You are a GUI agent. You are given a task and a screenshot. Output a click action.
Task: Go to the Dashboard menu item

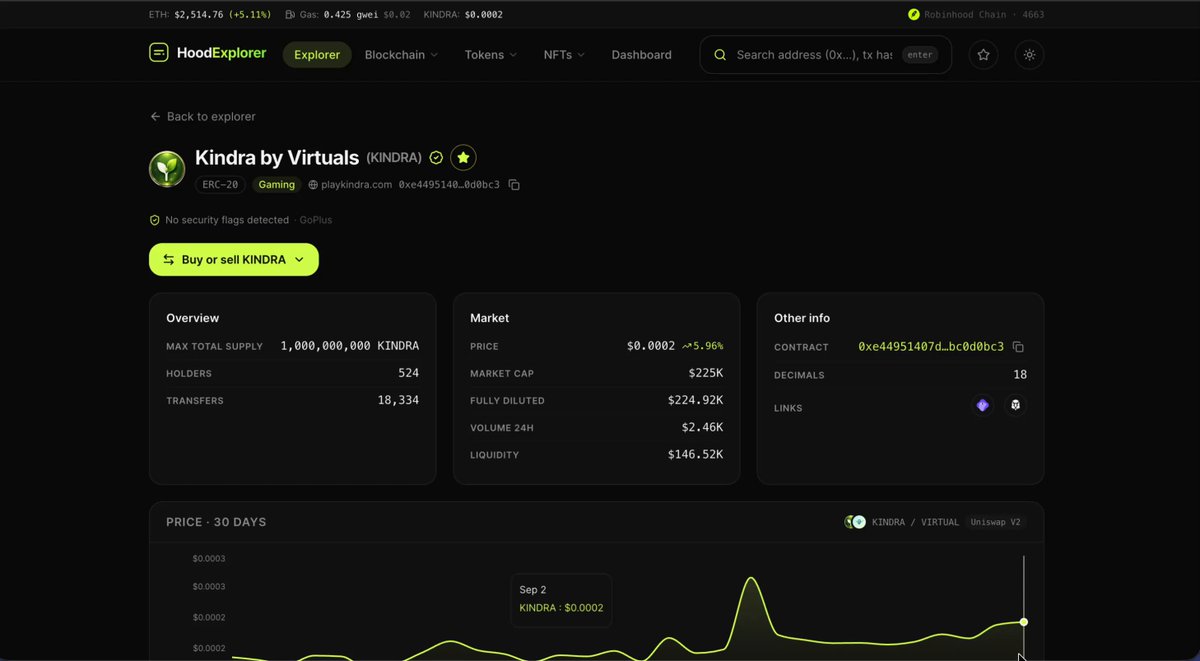tap(642, 55)
